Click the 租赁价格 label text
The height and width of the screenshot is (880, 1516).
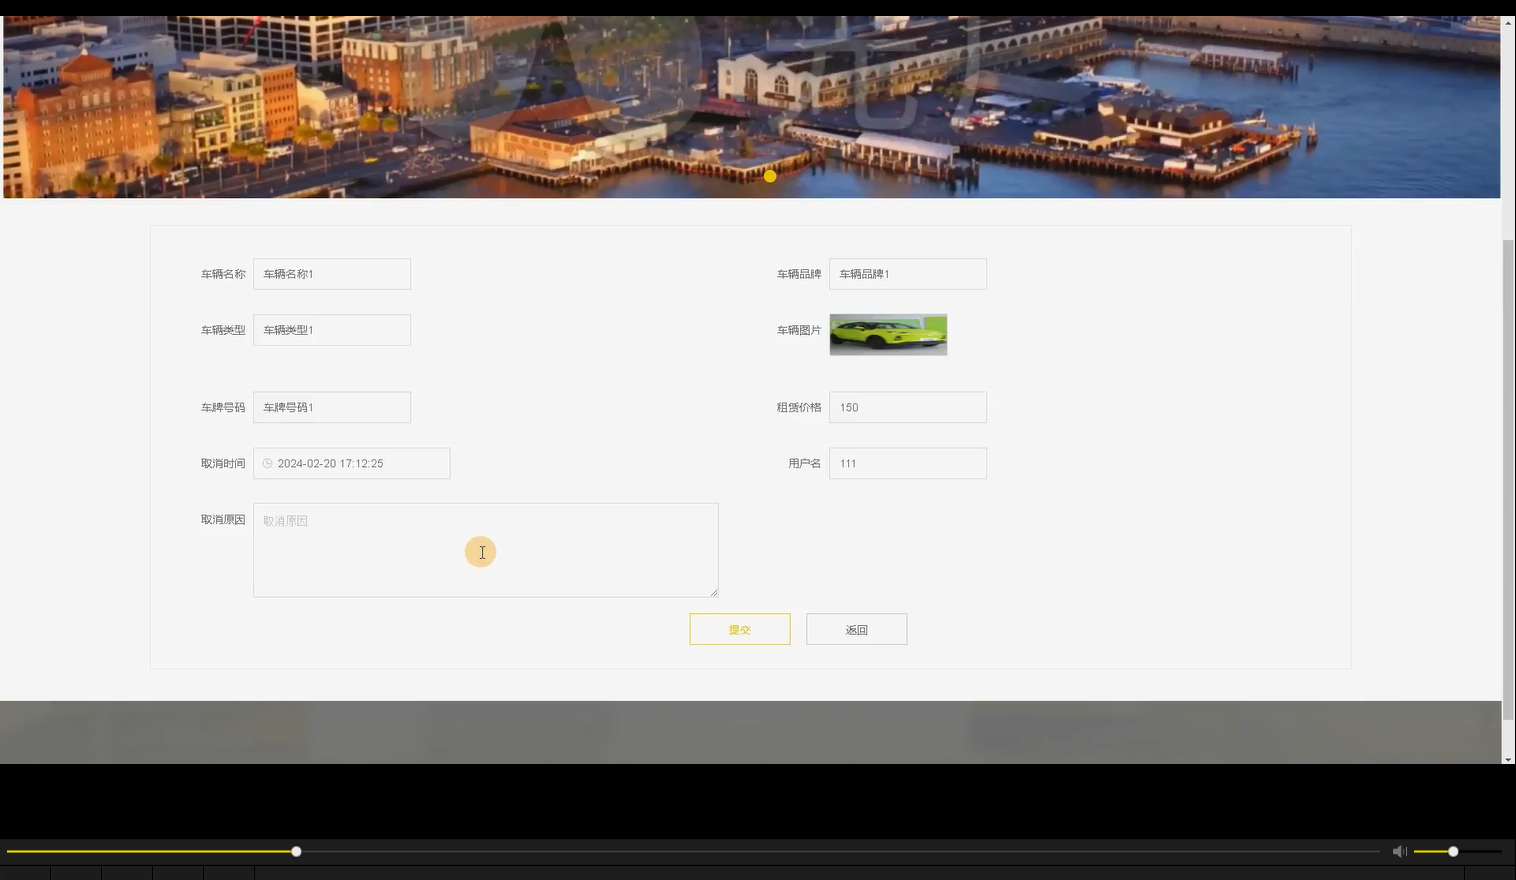click(799, 408)
